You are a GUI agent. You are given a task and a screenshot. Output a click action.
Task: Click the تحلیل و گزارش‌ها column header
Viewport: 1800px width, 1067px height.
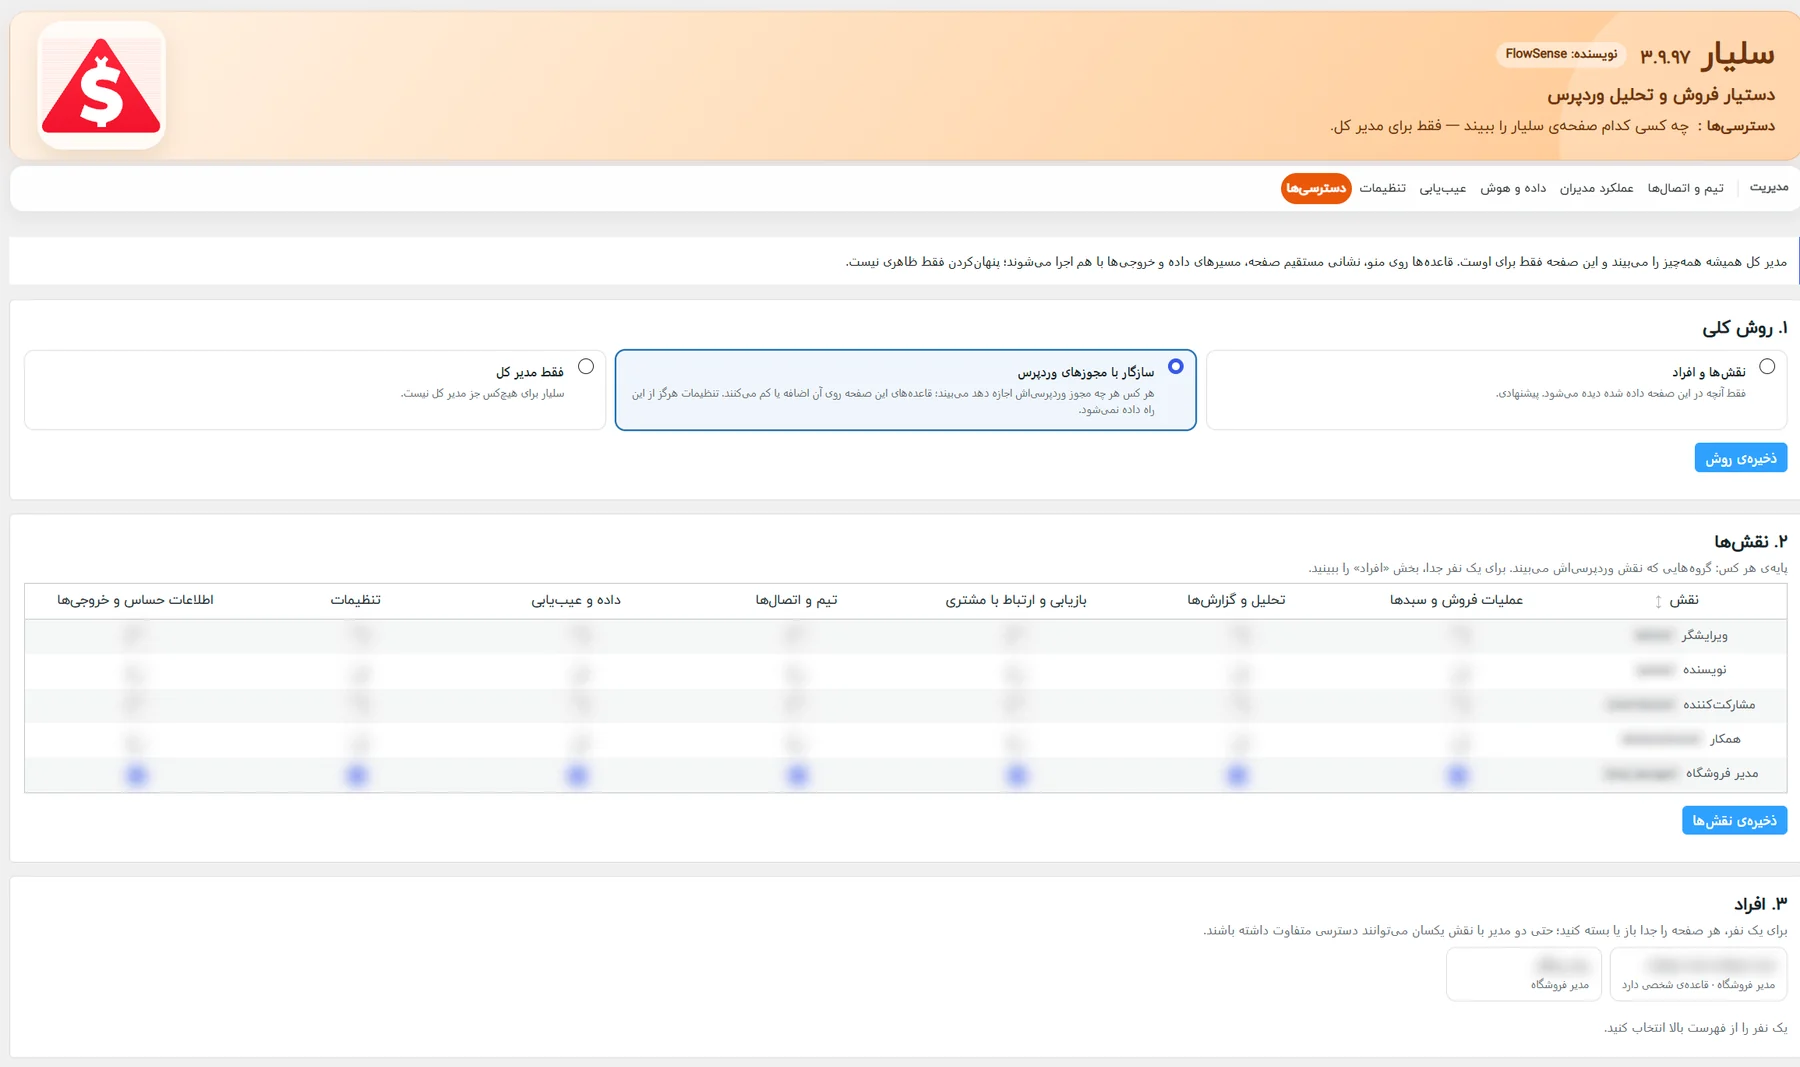(x=1236, y=600)
